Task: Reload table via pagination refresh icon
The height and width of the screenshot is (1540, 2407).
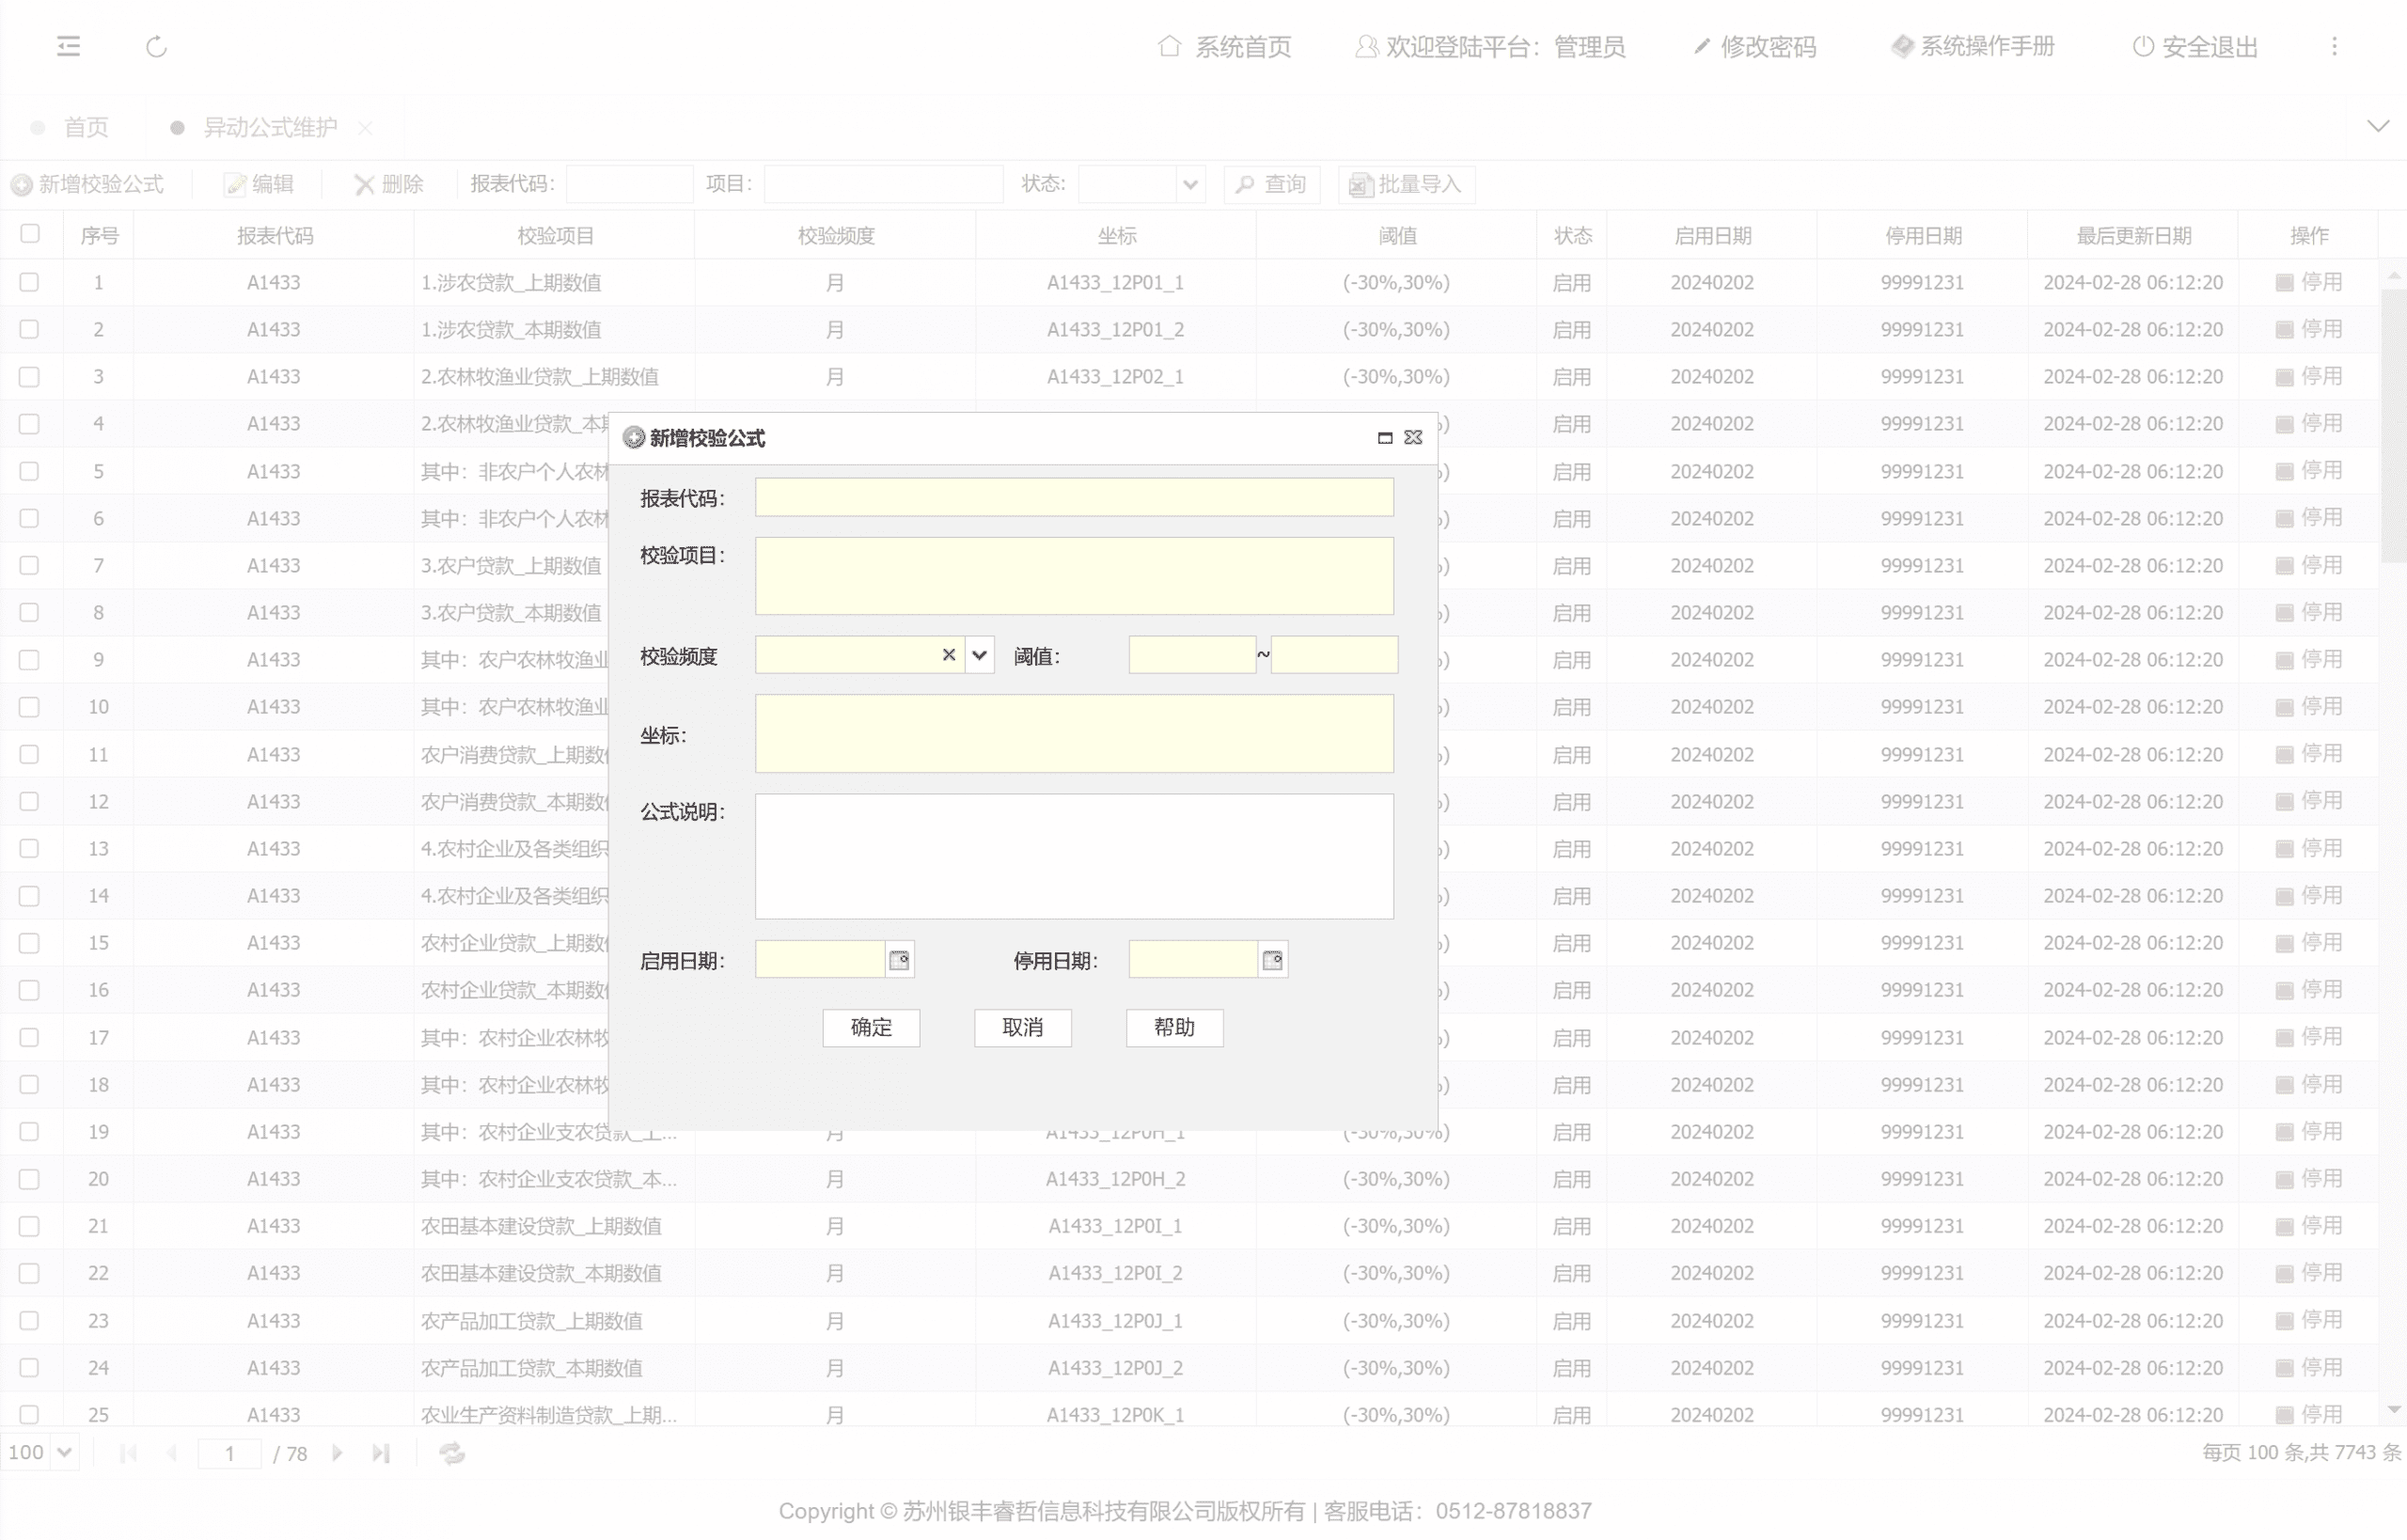Action: pos(452,1453)
